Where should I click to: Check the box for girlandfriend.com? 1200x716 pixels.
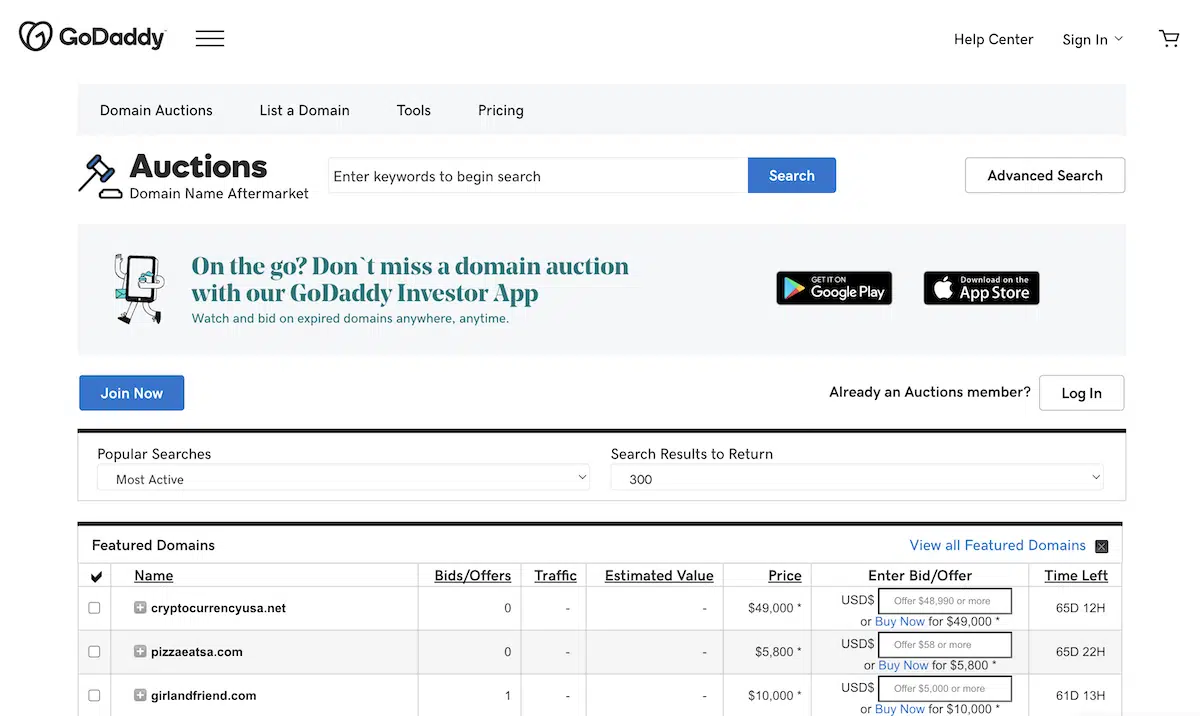pos(94,695)
